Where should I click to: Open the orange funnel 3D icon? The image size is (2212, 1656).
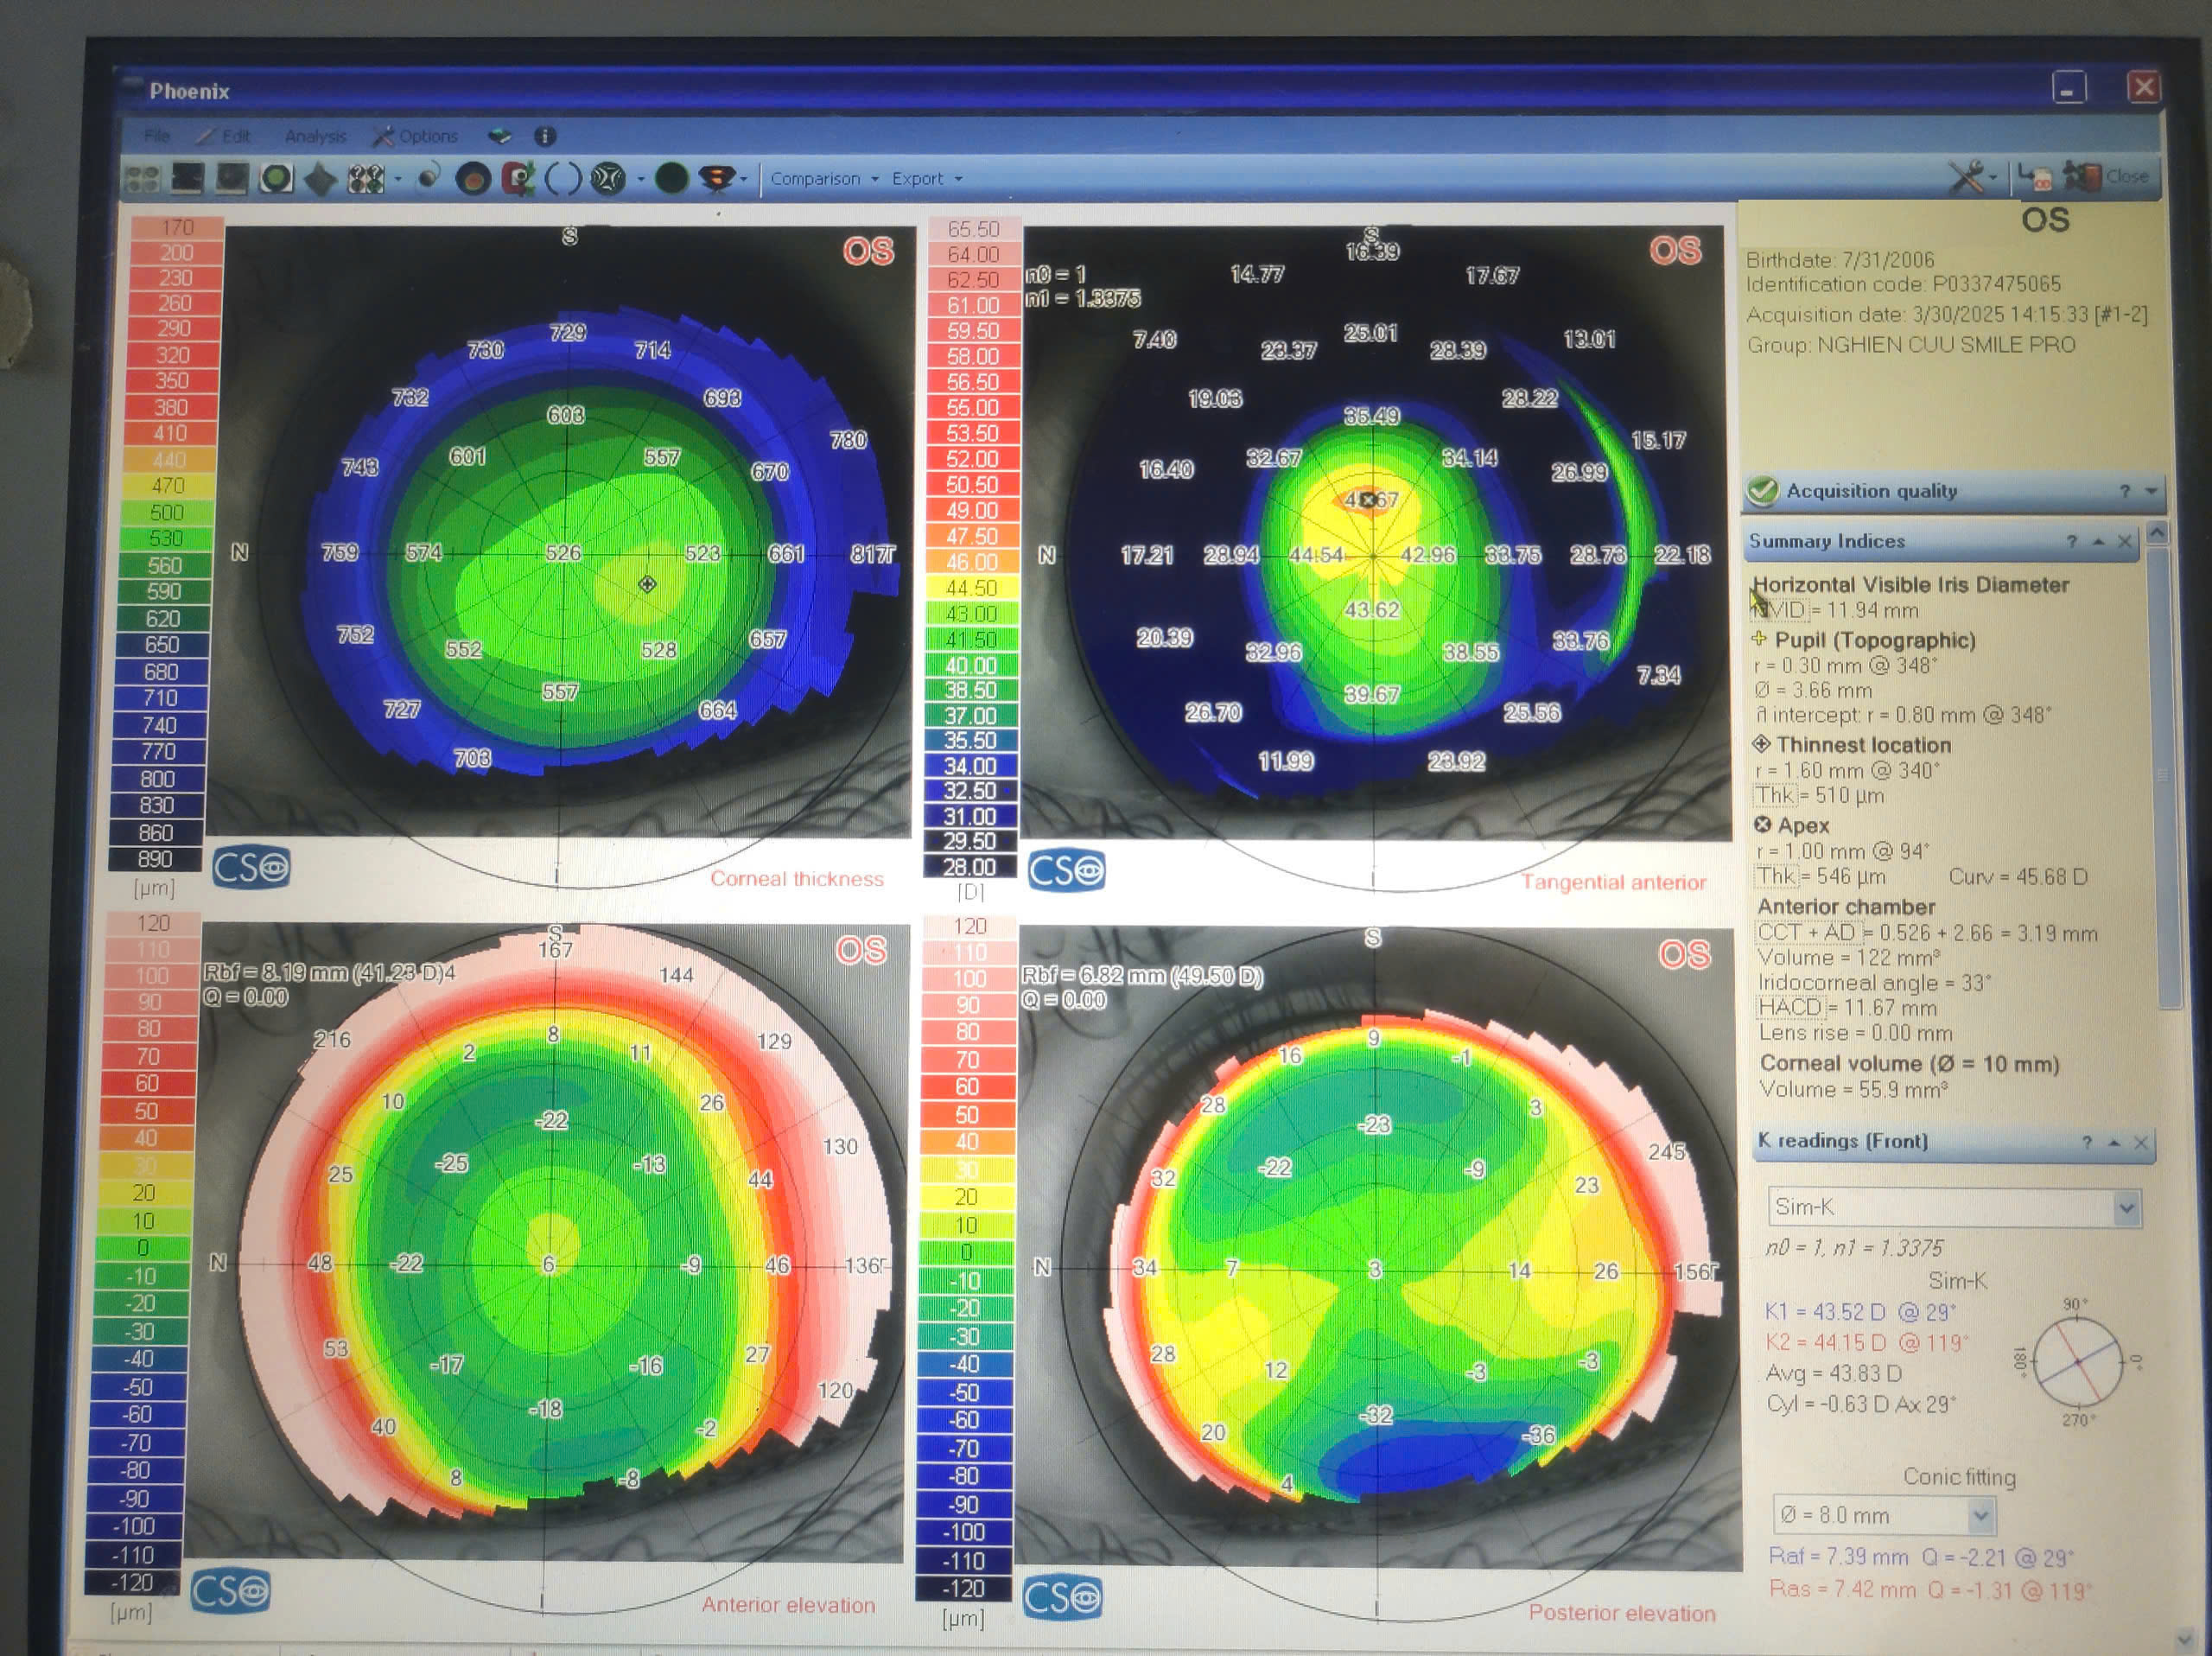716,179
